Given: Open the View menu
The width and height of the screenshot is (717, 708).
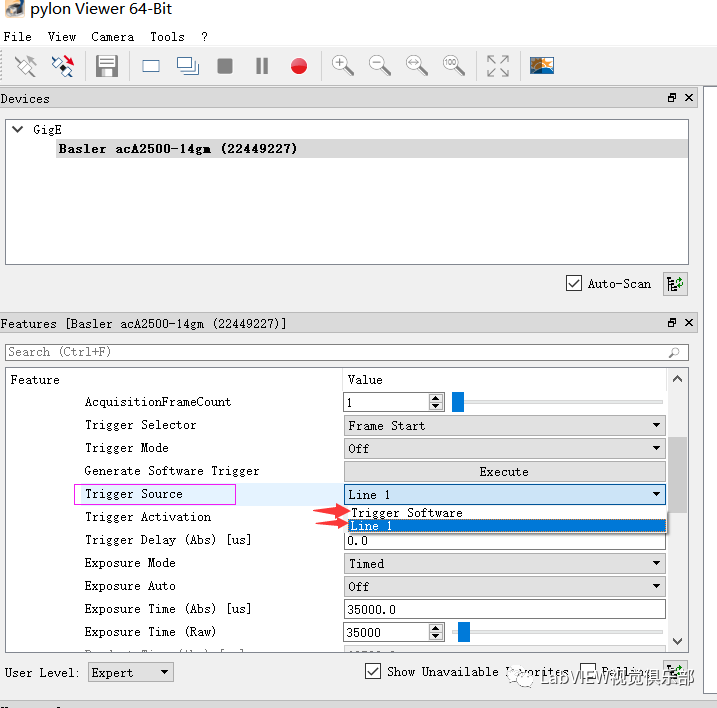Looking at the screenshot, I should (x=62, y=37).
